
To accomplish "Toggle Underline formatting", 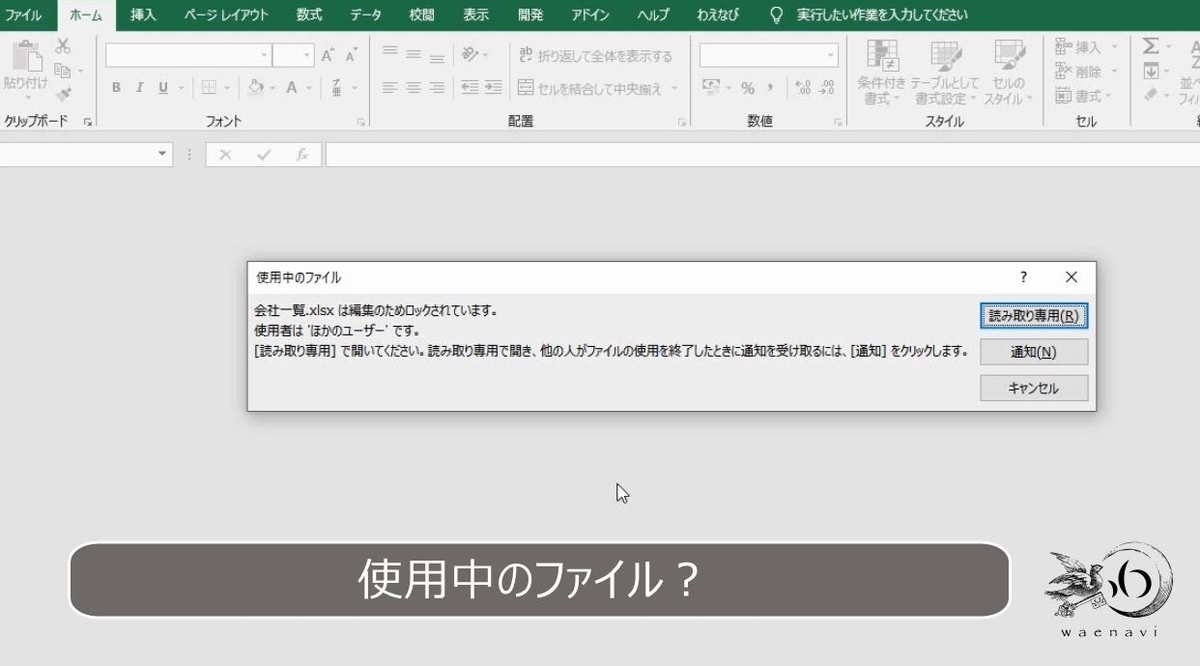I will click(162, 86).
